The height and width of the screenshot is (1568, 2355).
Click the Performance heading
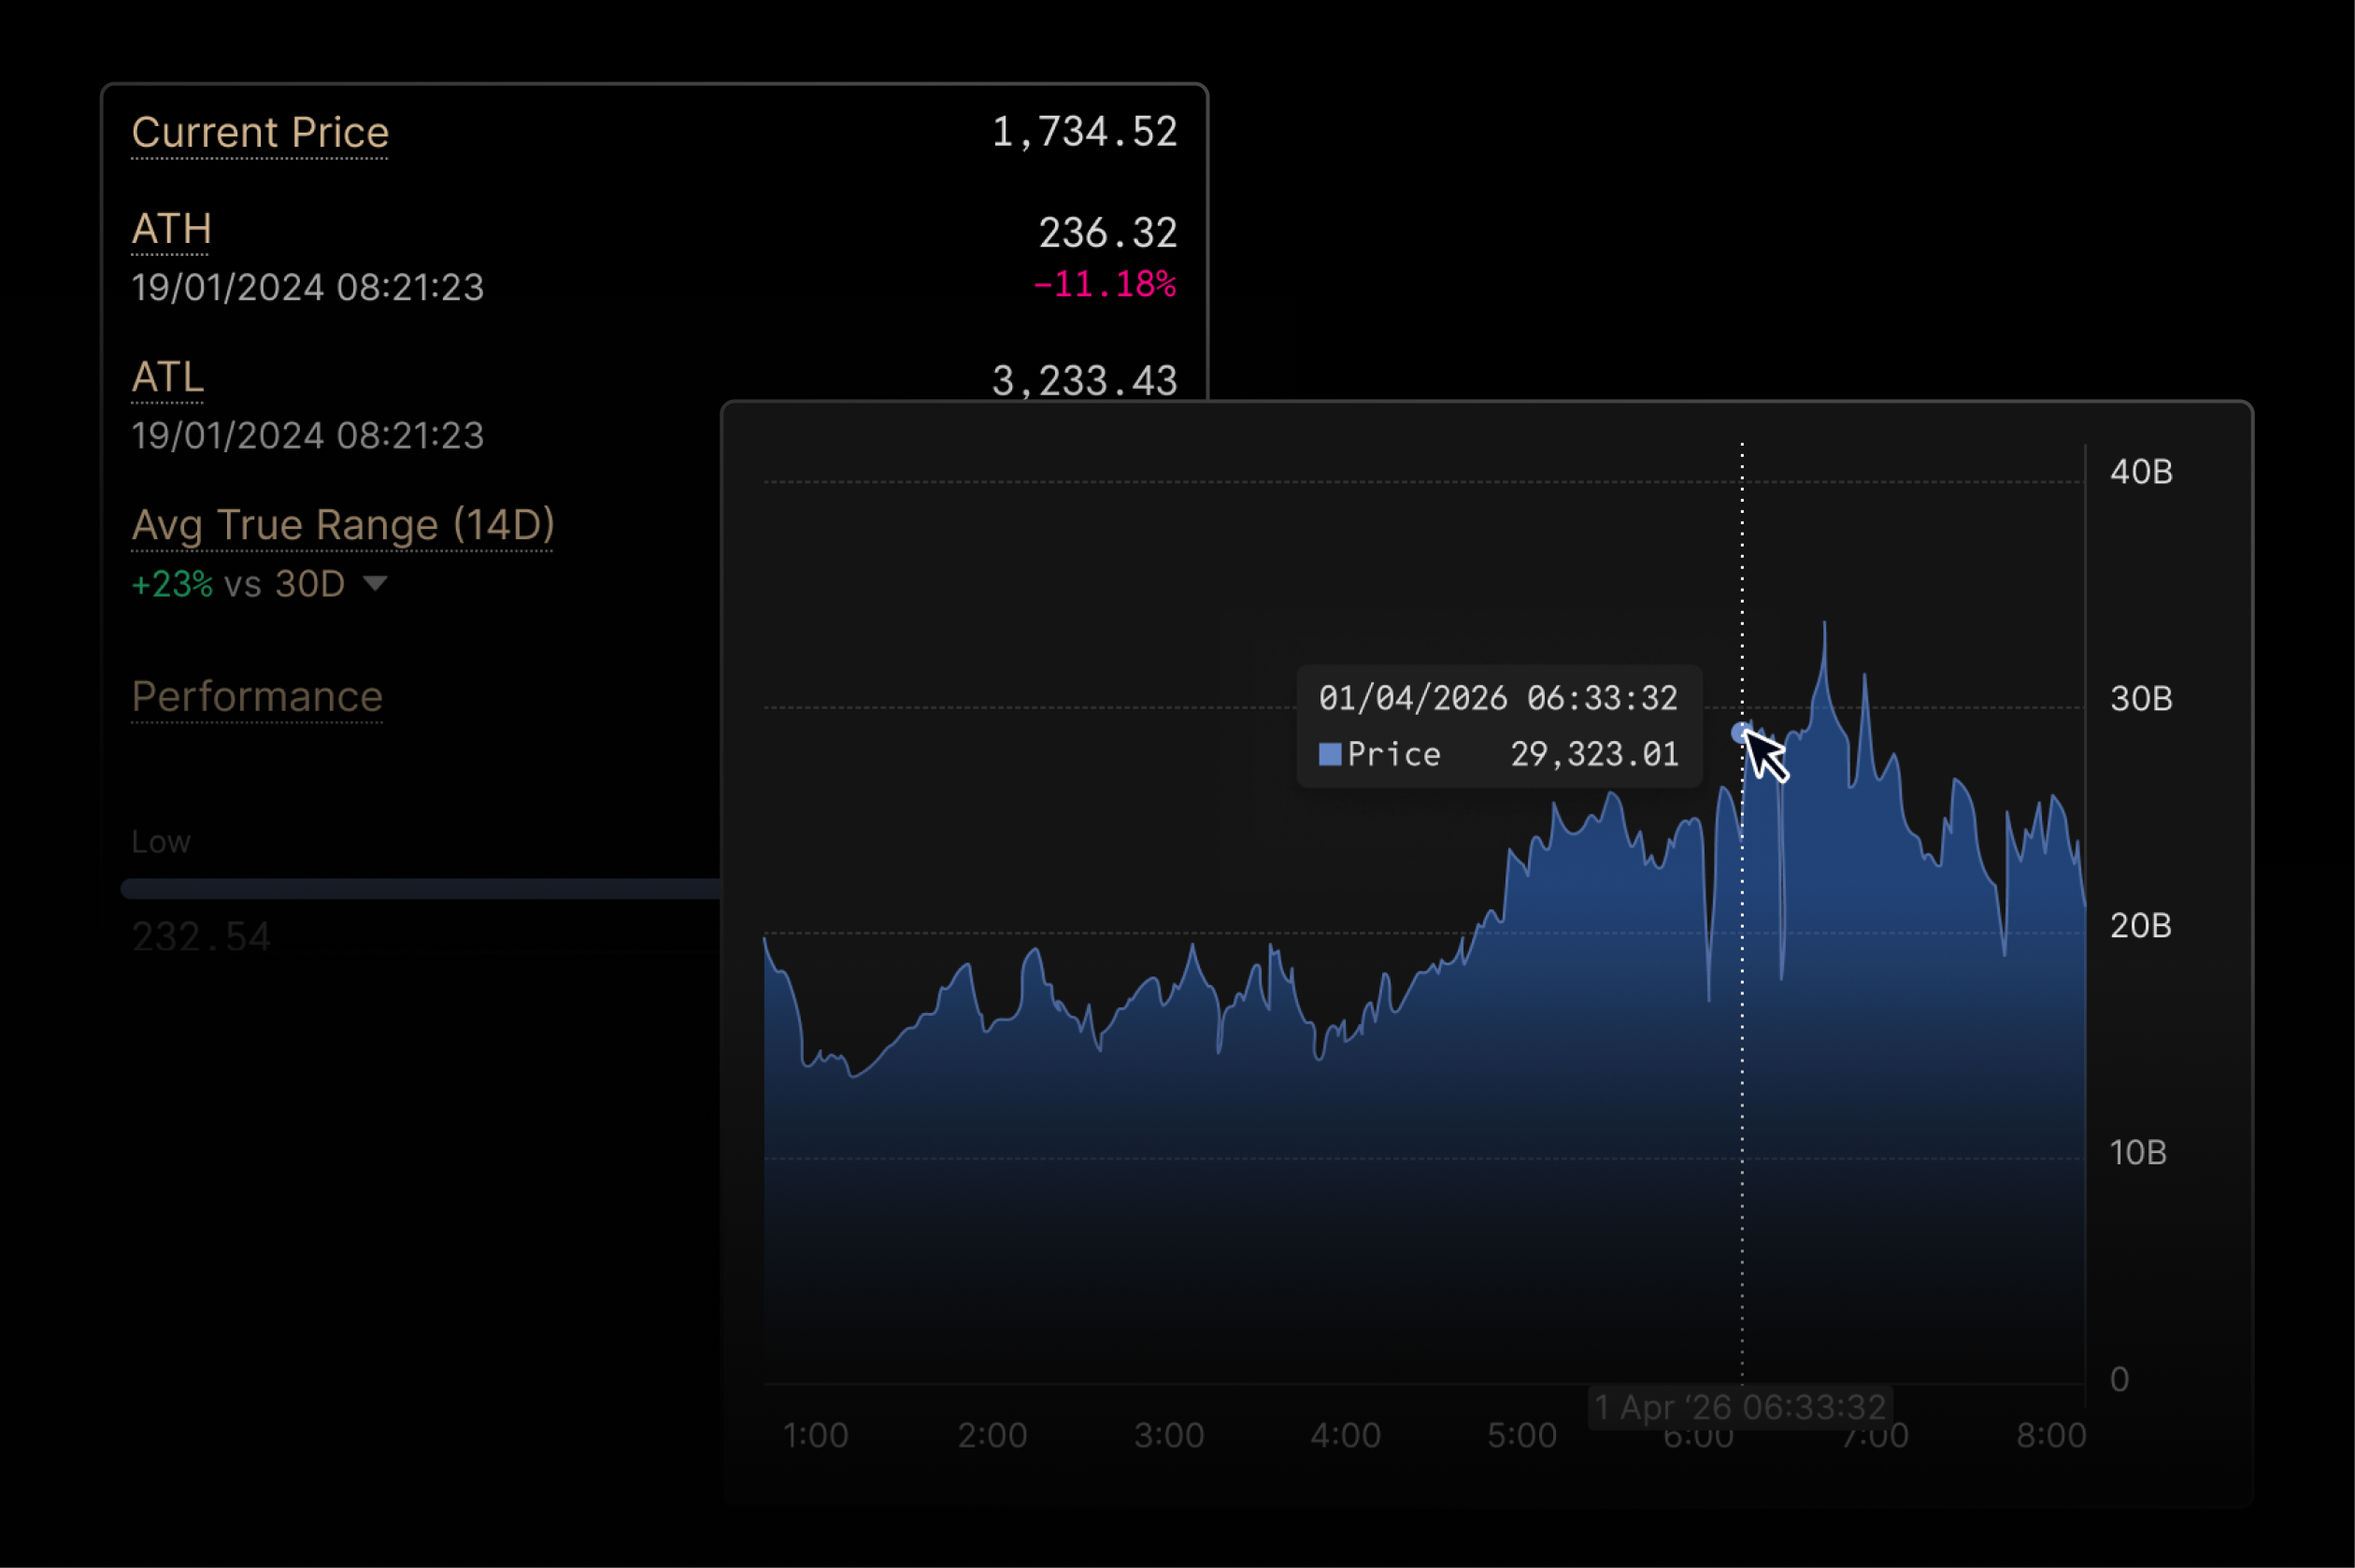pos(257,696)
